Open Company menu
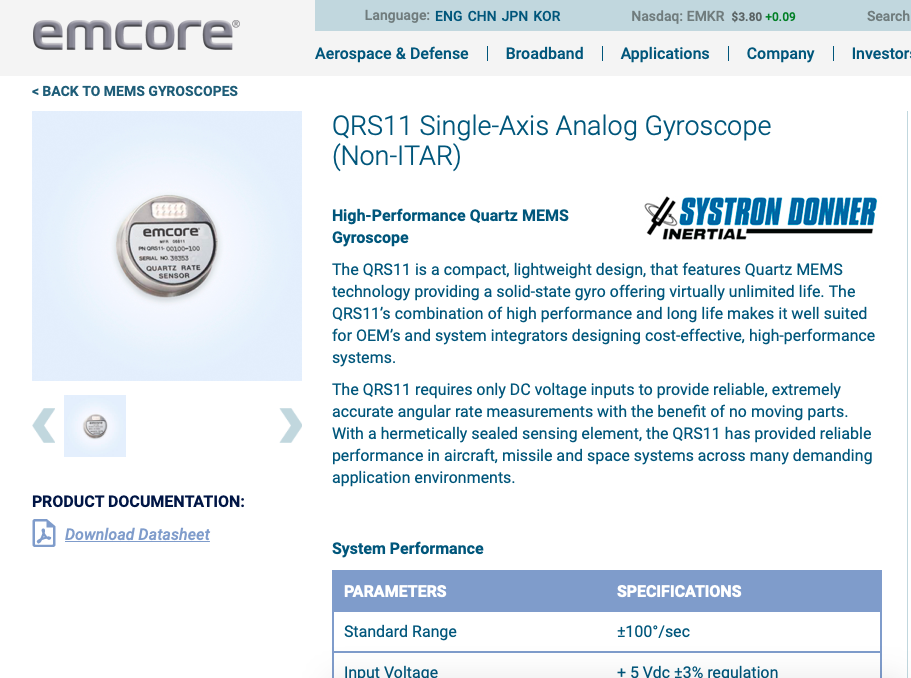Image resolution: width=911 pixels, height=678 pixels. 780,53
